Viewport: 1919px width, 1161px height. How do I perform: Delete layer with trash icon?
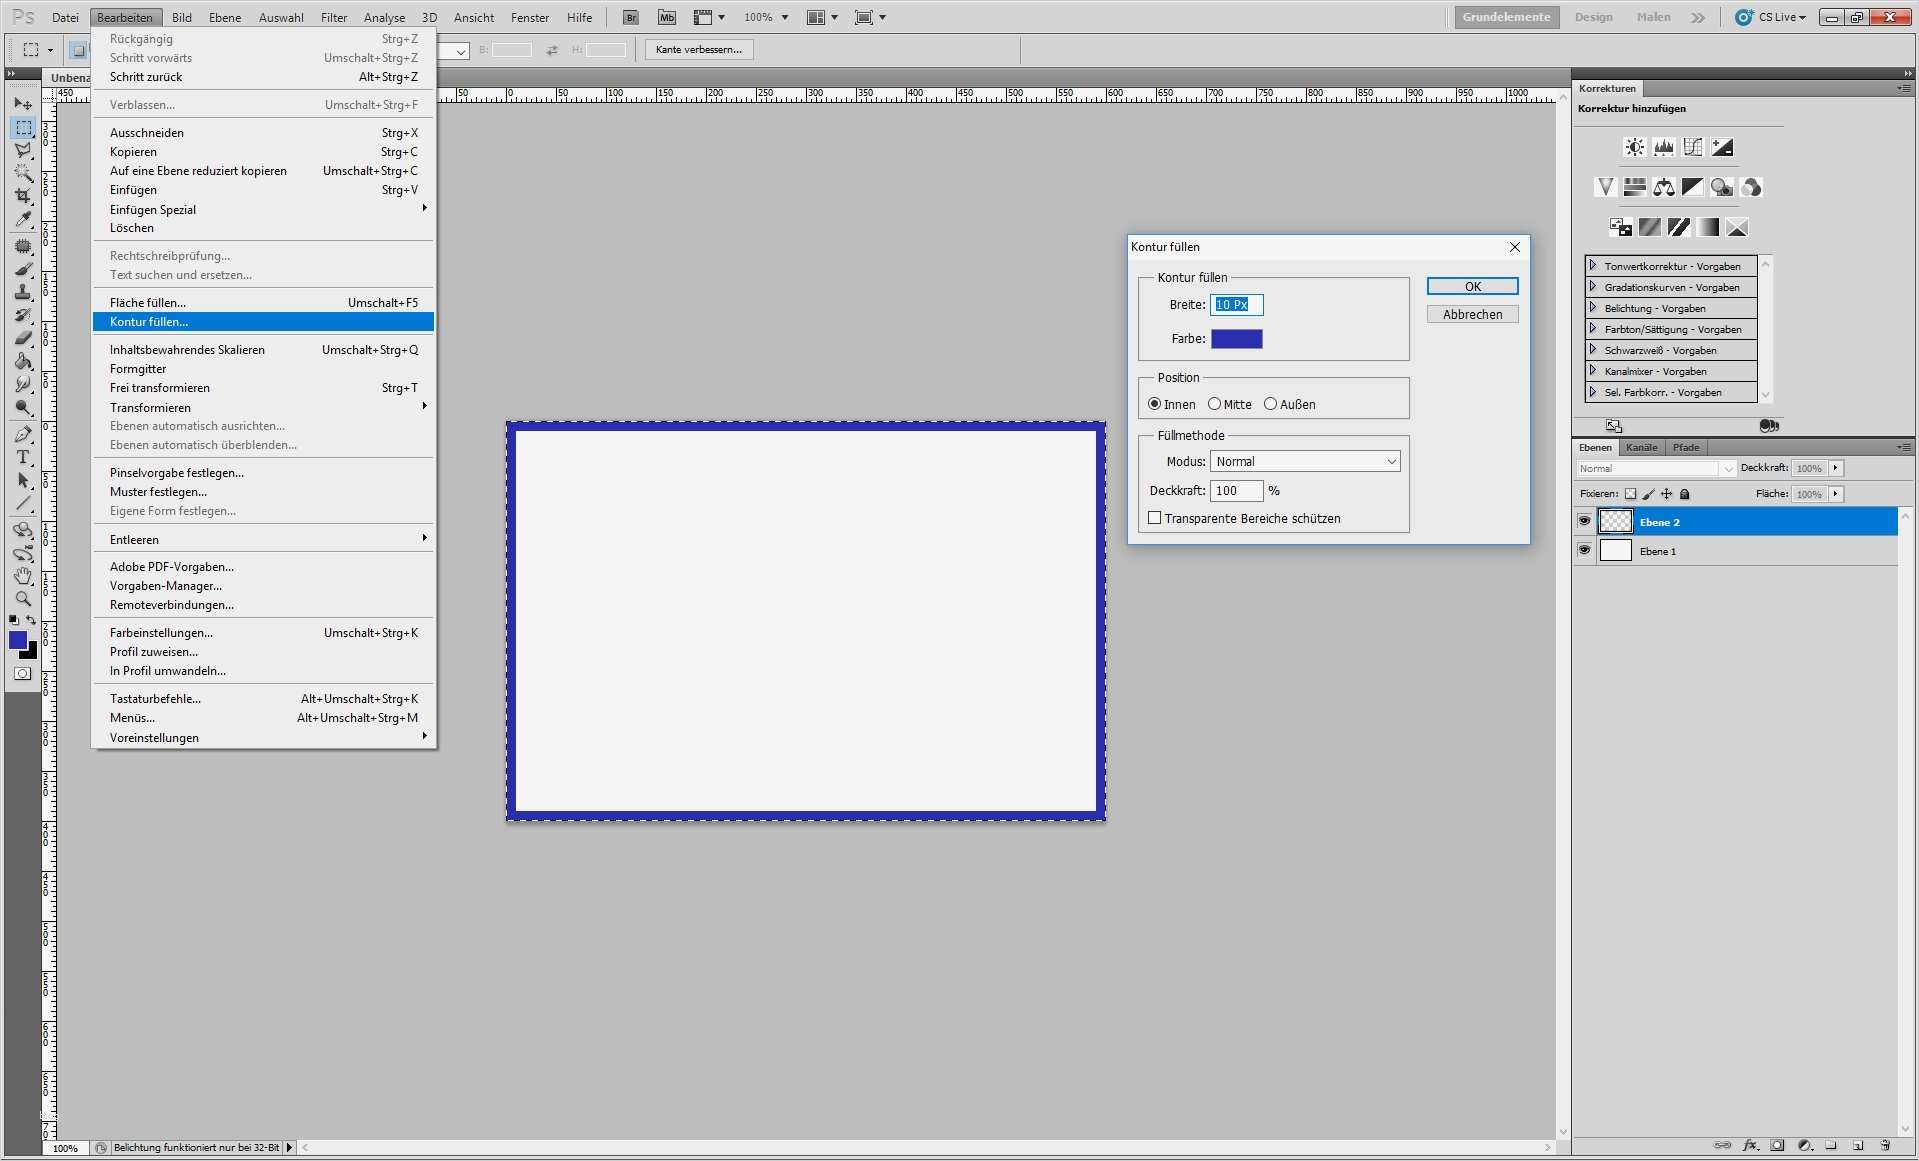1885,1145
